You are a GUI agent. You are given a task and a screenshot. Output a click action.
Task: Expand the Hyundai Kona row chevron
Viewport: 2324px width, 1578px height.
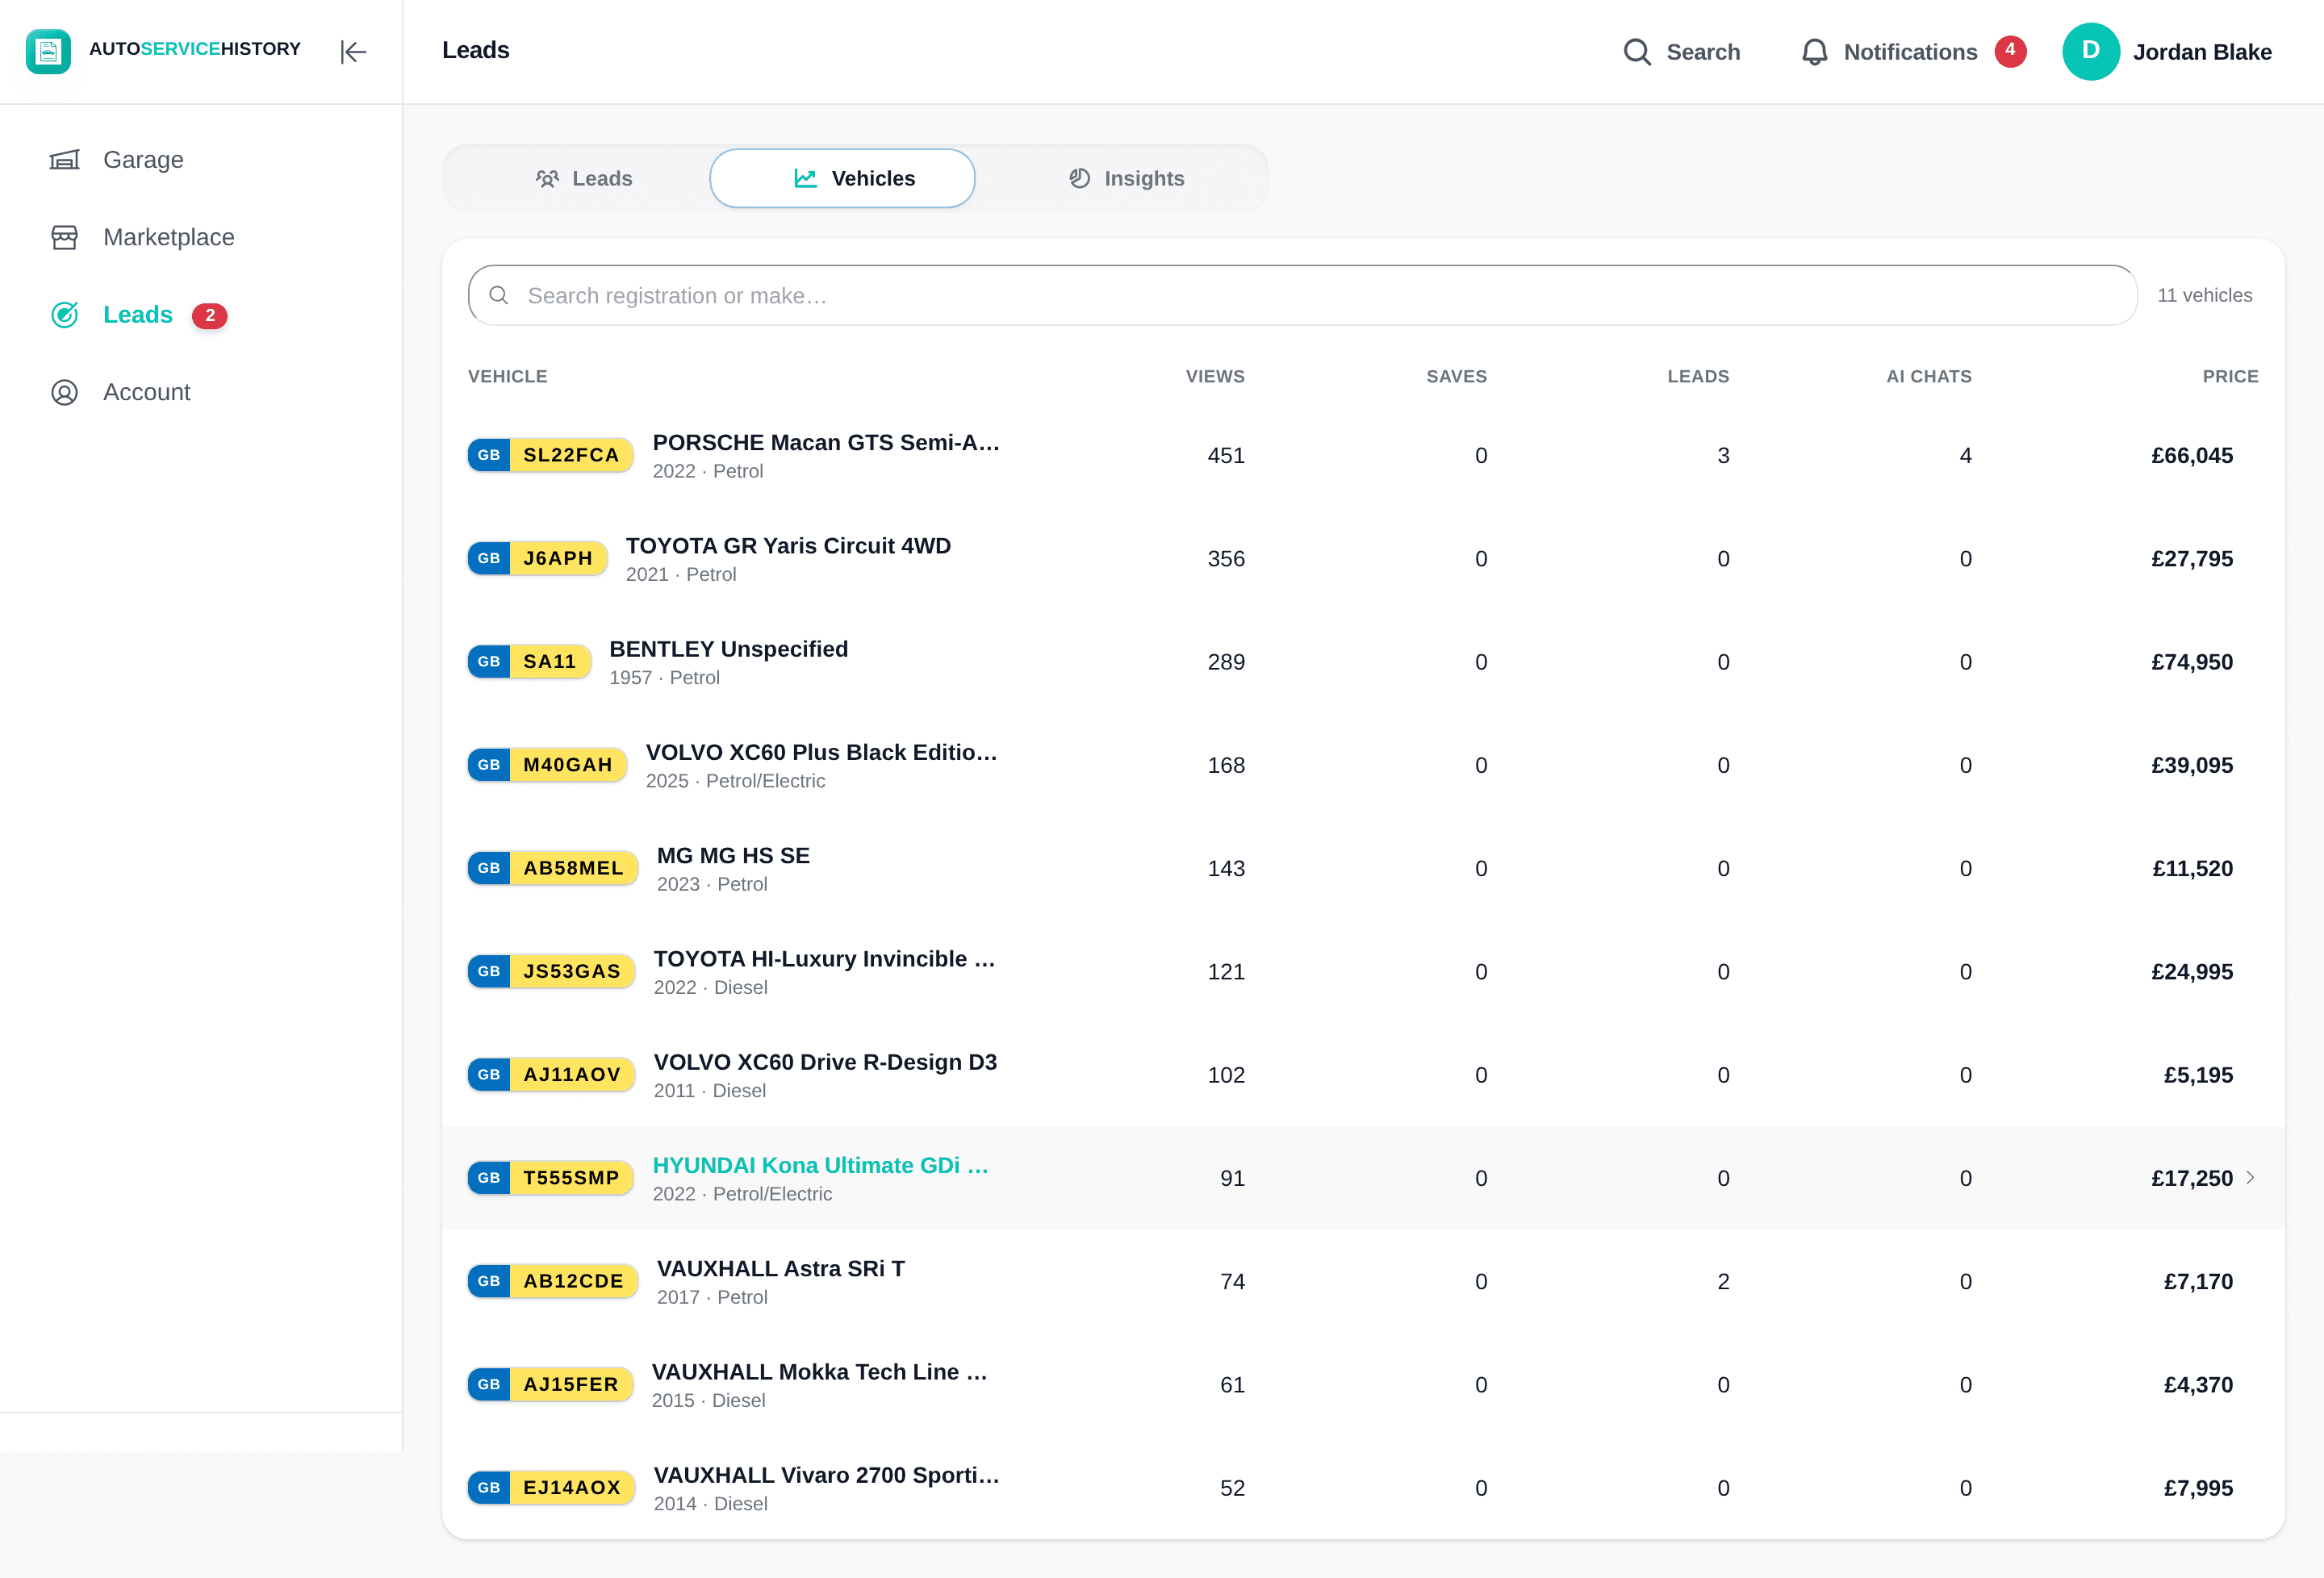coord(2250,1177)
